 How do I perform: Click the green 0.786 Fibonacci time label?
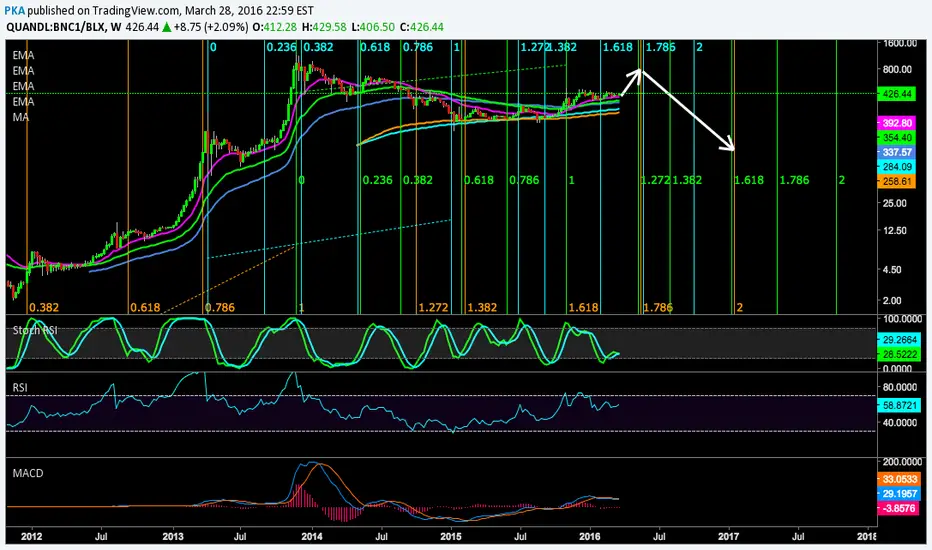[524, 180]
